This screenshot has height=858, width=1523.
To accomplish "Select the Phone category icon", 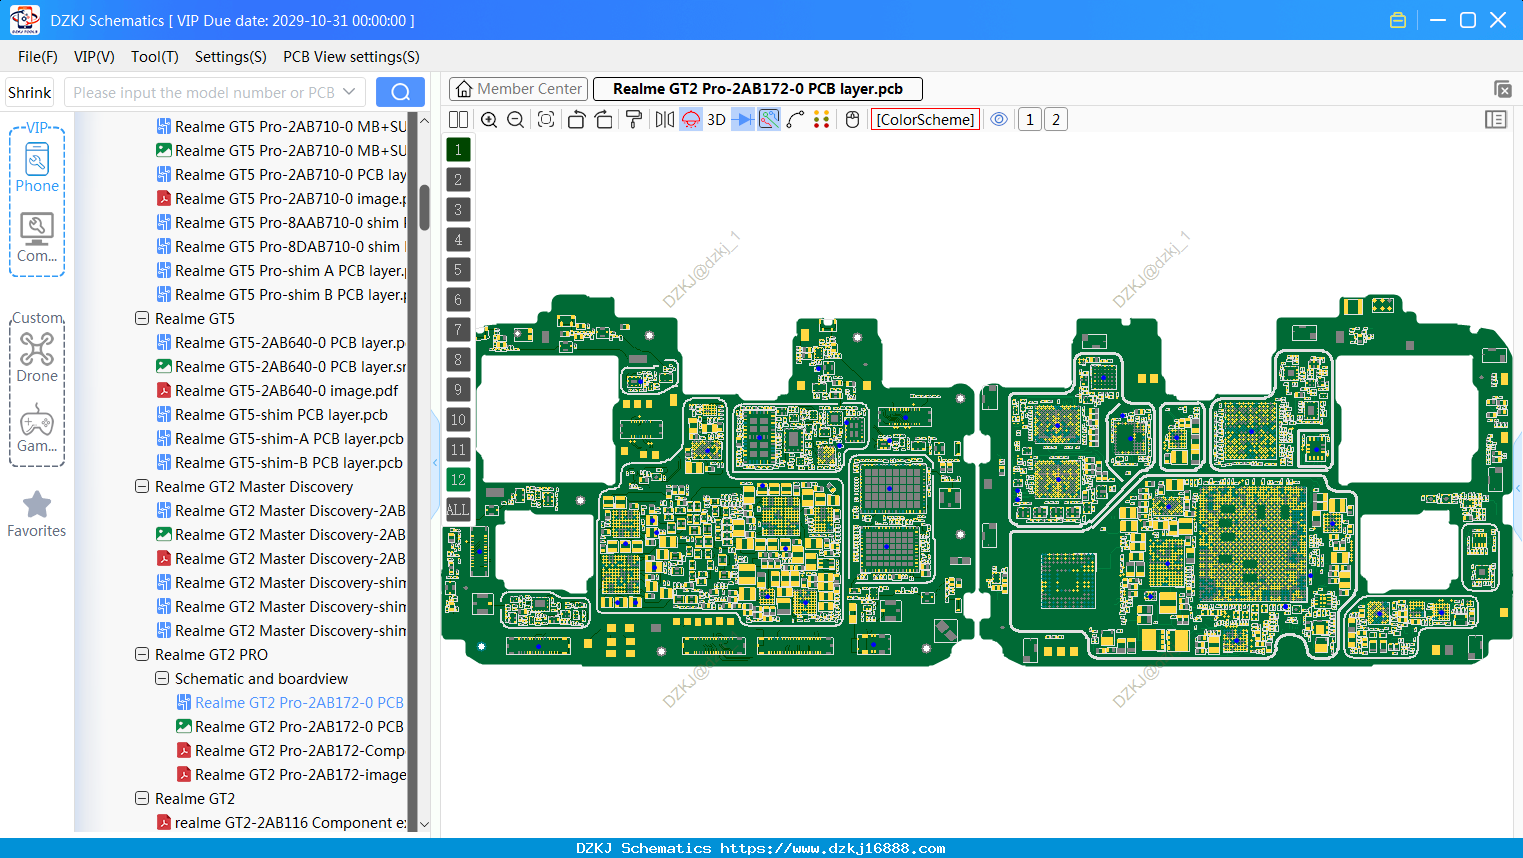I will pos(37,167).
